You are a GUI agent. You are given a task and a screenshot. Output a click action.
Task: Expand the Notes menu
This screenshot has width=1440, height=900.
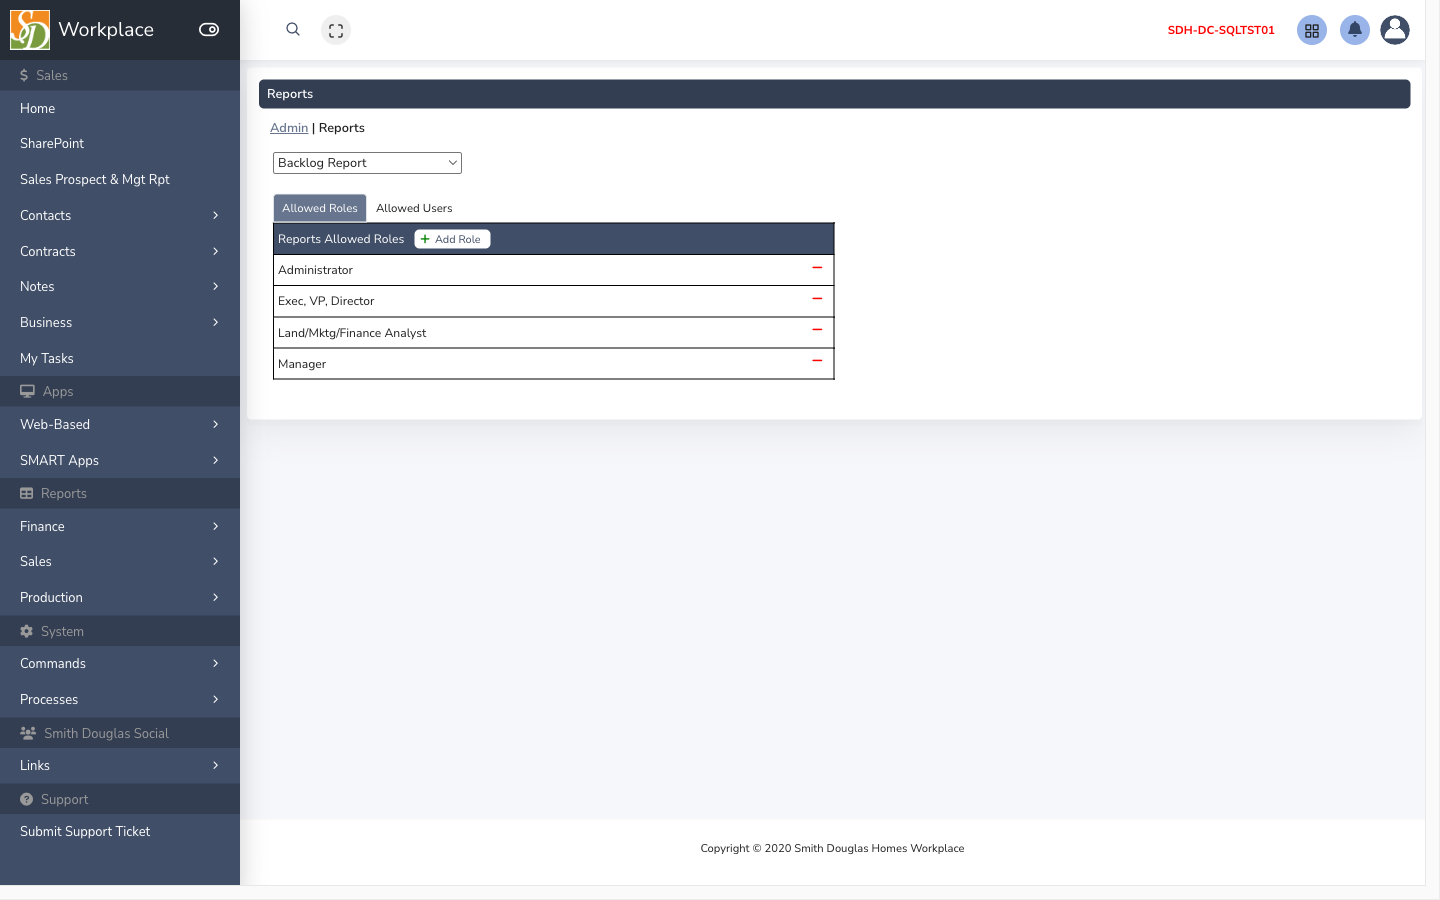click(x=120, y=287)
